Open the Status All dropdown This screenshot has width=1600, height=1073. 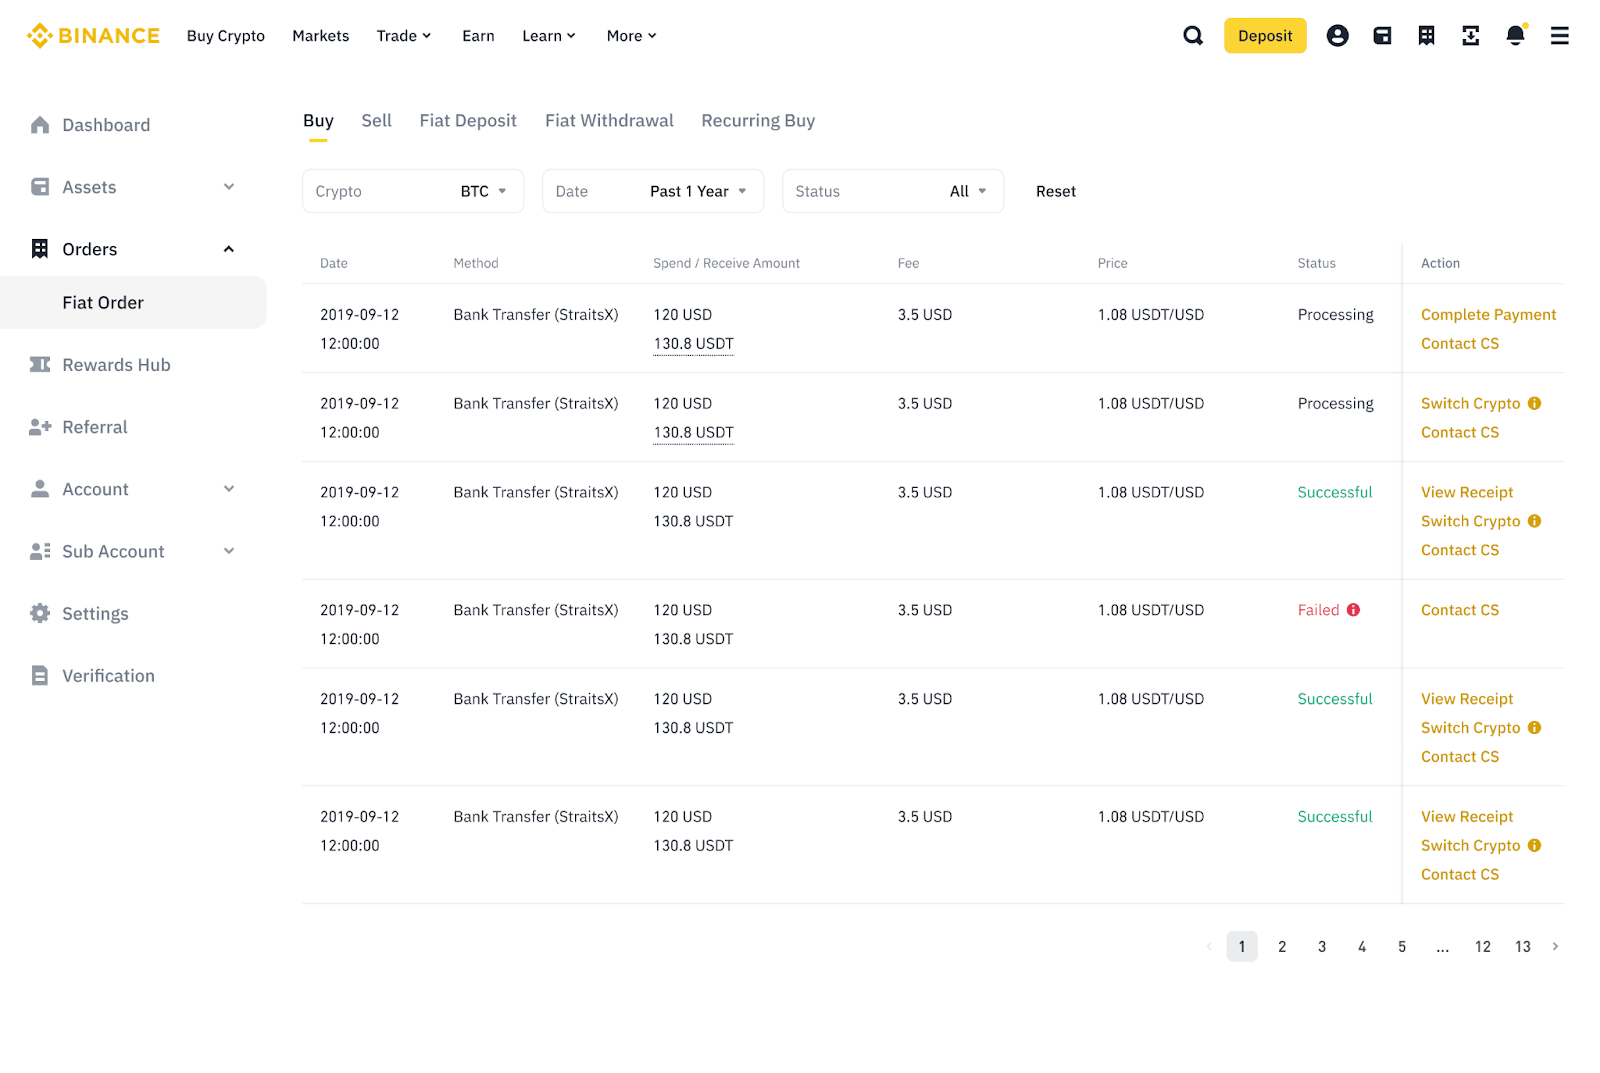coord(893,191)
